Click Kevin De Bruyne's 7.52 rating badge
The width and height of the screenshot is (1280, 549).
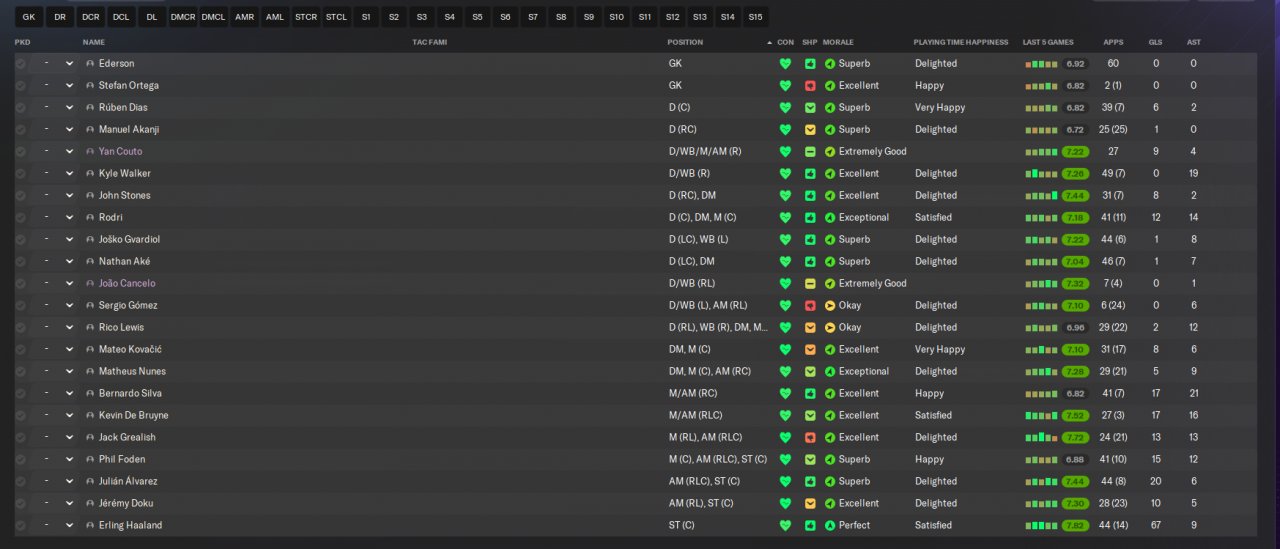point(1076,415)
